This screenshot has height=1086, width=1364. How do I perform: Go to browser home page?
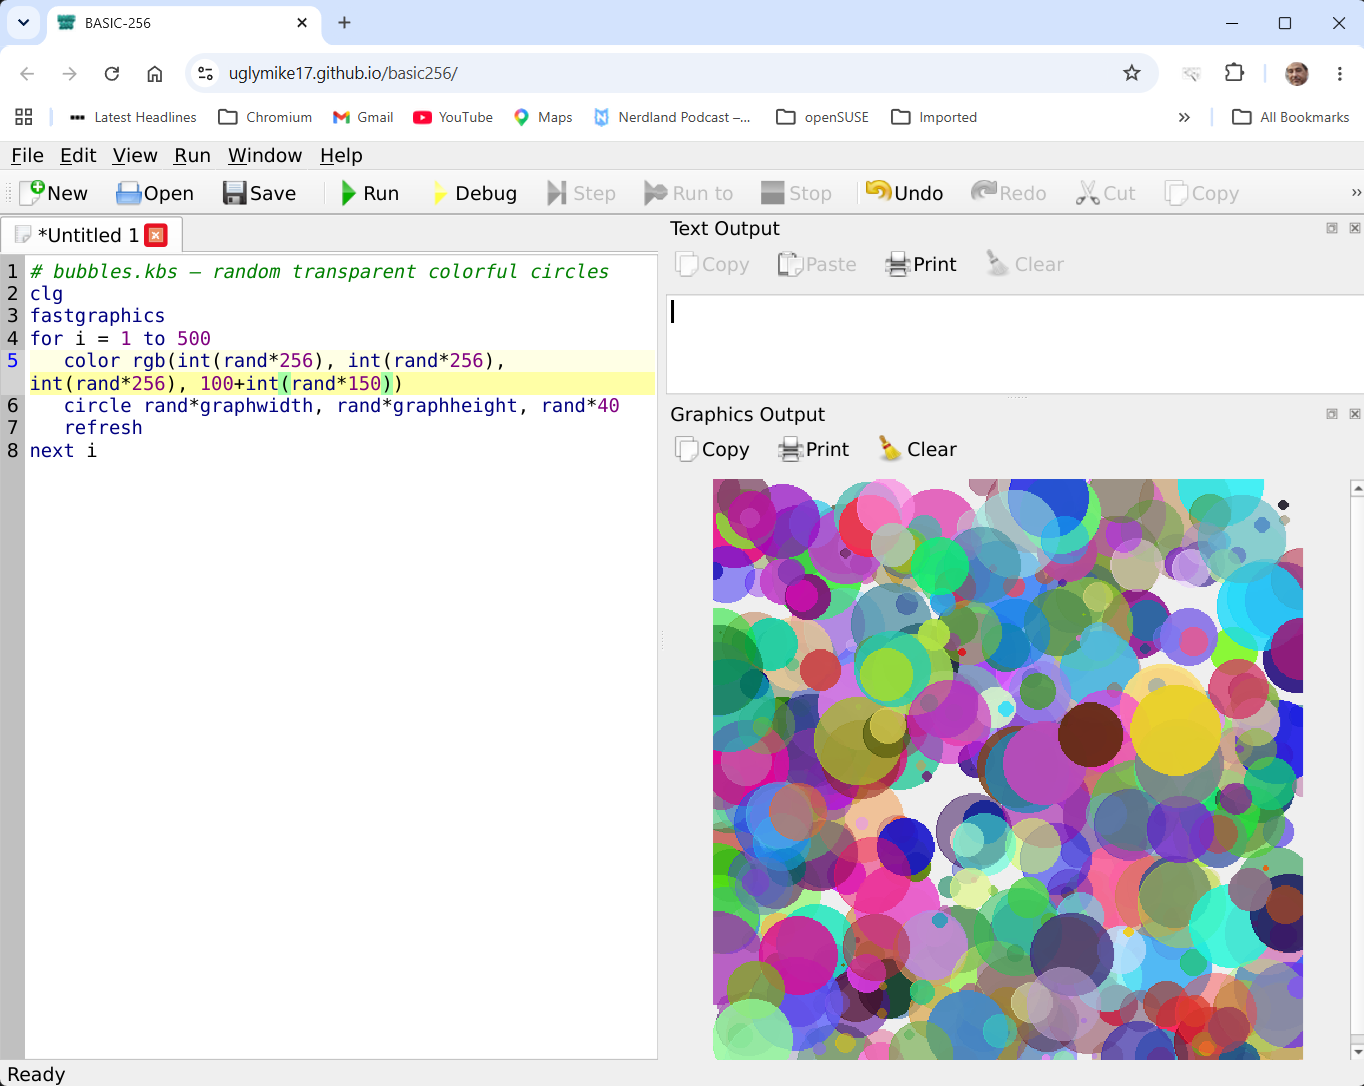tap(155, 73)
